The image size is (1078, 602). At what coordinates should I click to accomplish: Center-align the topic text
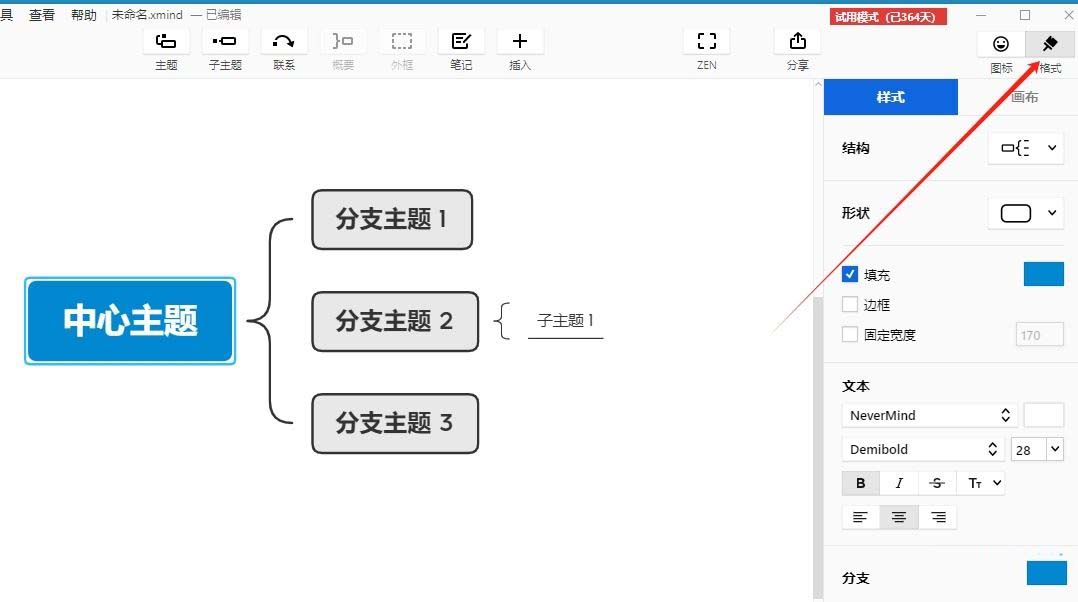click(x=899, y=517)
